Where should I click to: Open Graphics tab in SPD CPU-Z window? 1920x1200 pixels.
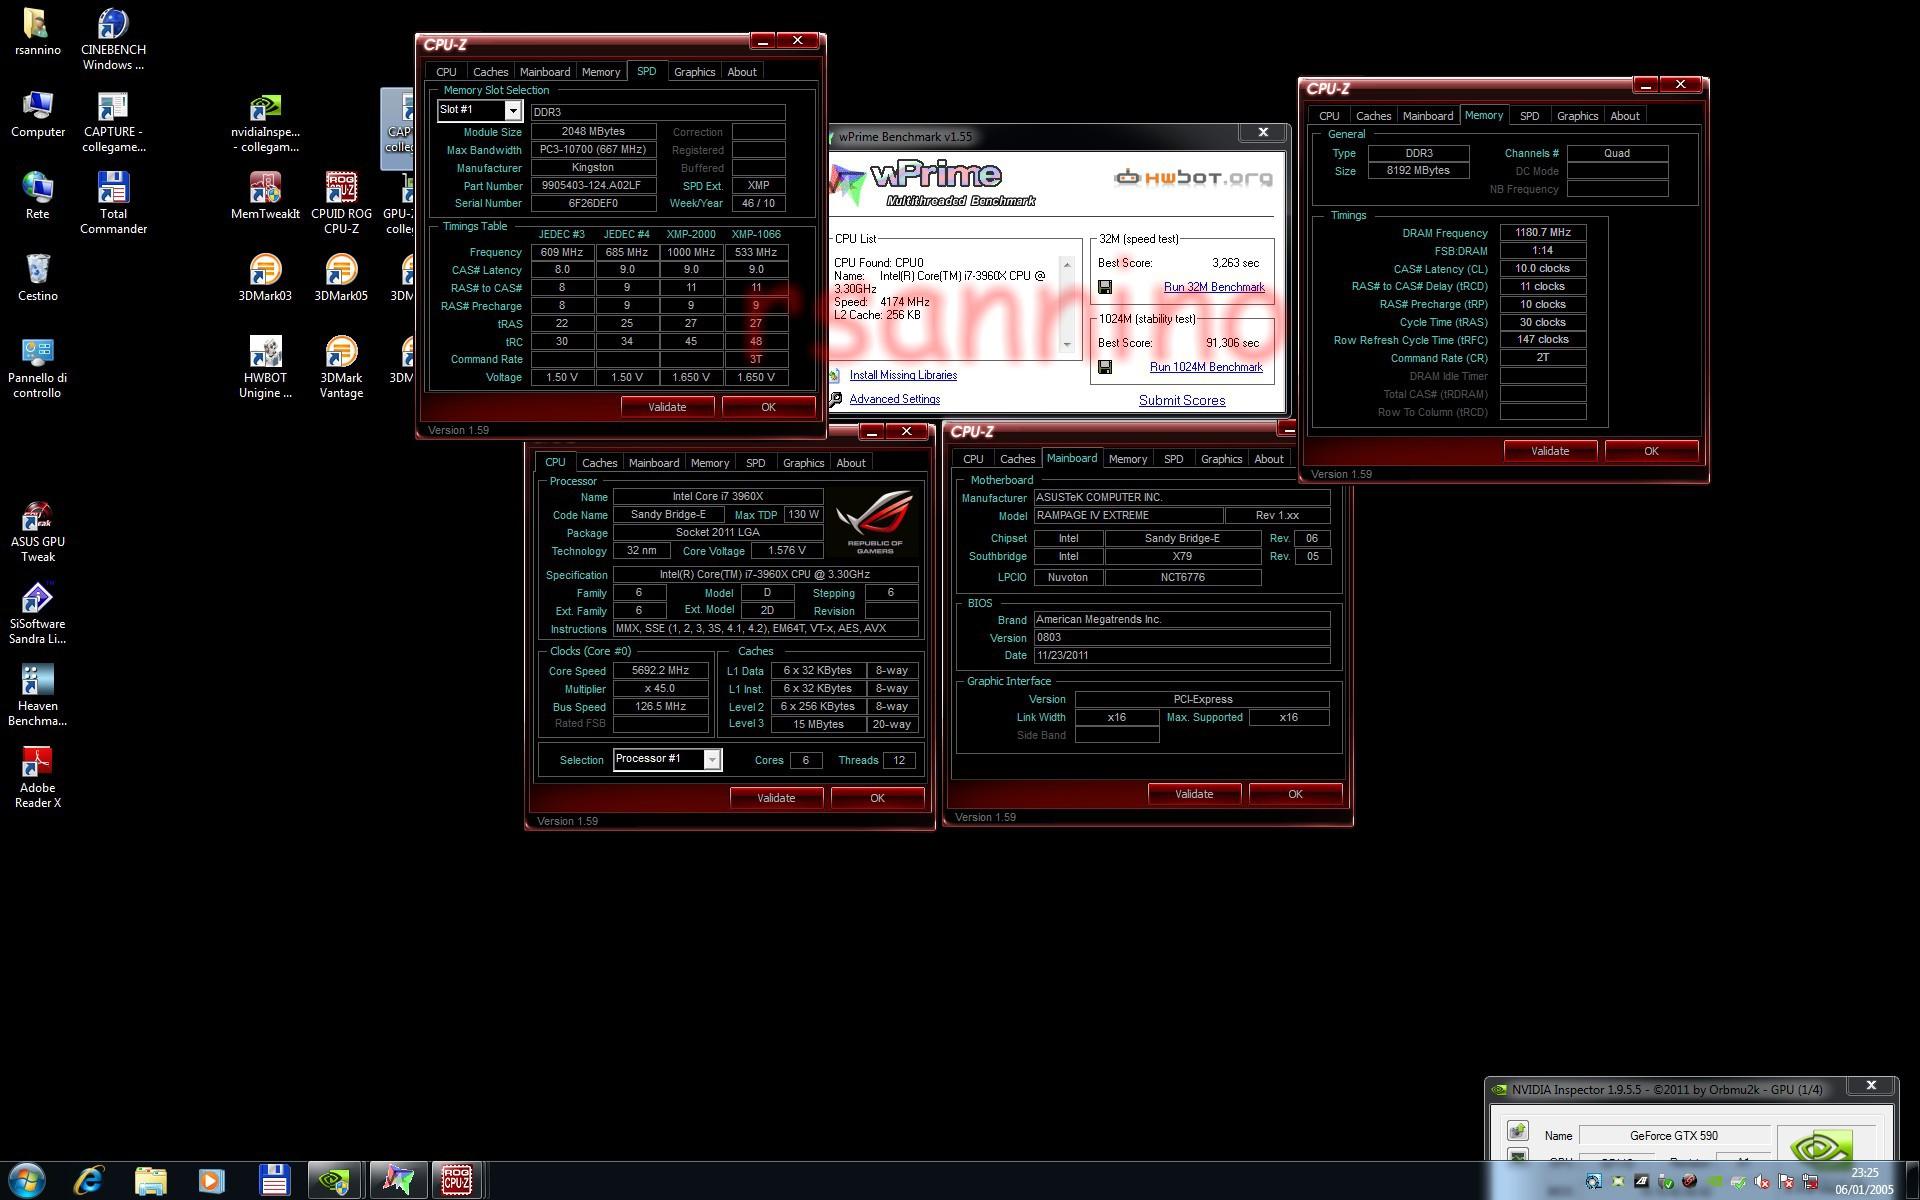[x=694, y=72]
